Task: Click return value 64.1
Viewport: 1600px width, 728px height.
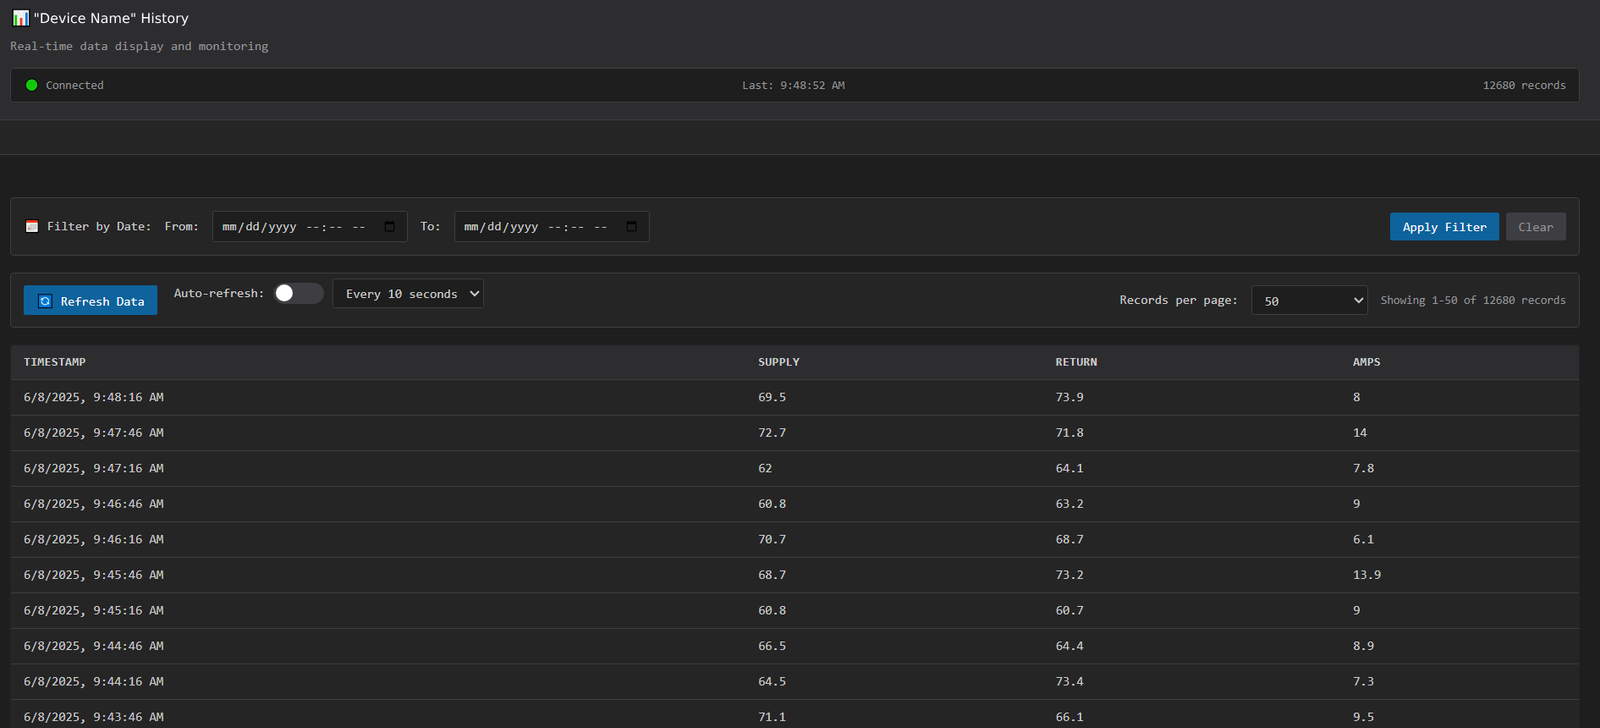Action: click(x=1070, y=468)
